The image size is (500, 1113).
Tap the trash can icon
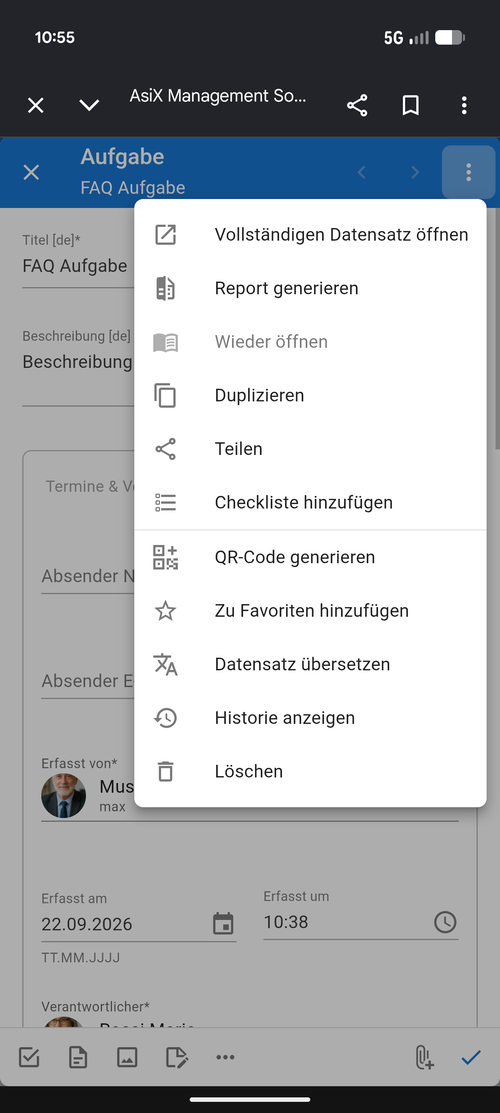165,772
